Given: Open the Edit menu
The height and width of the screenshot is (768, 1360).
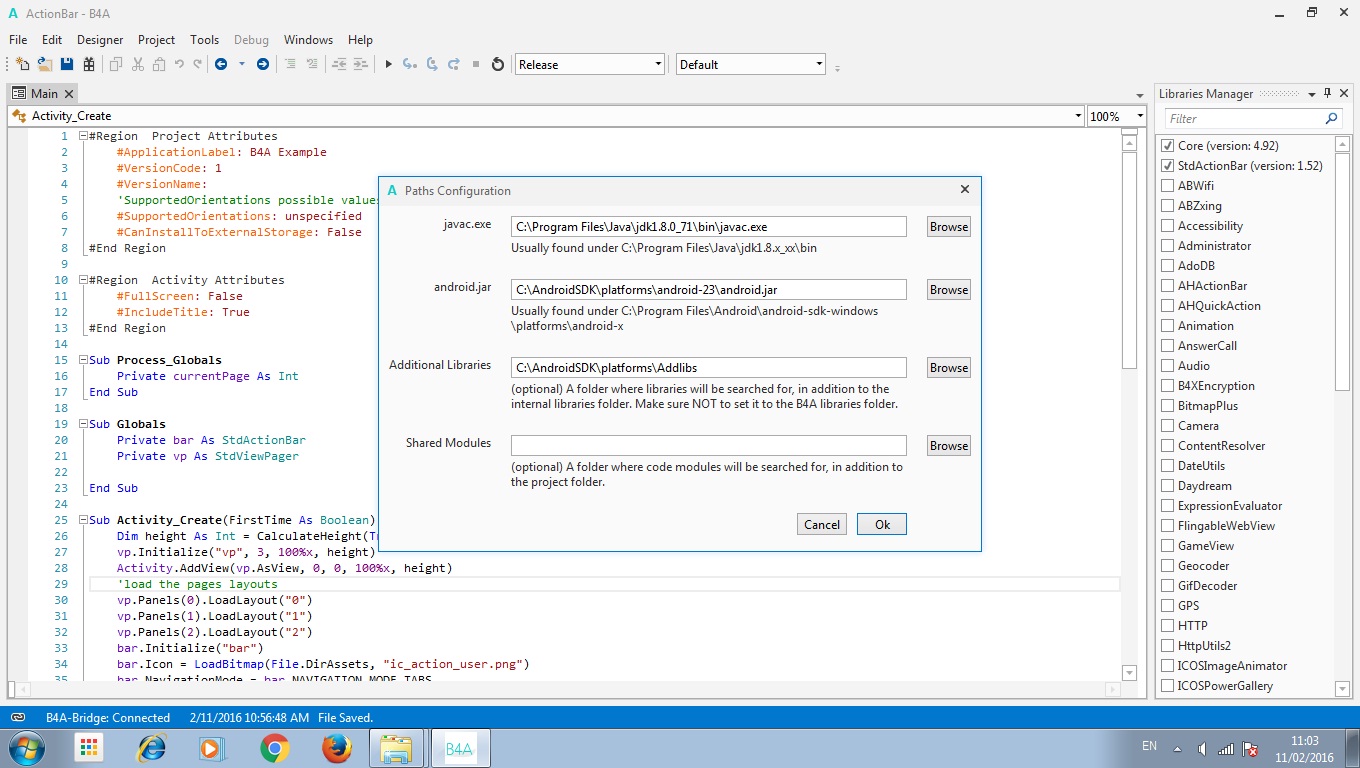Looking at the screenshot, I should (52, 40).
